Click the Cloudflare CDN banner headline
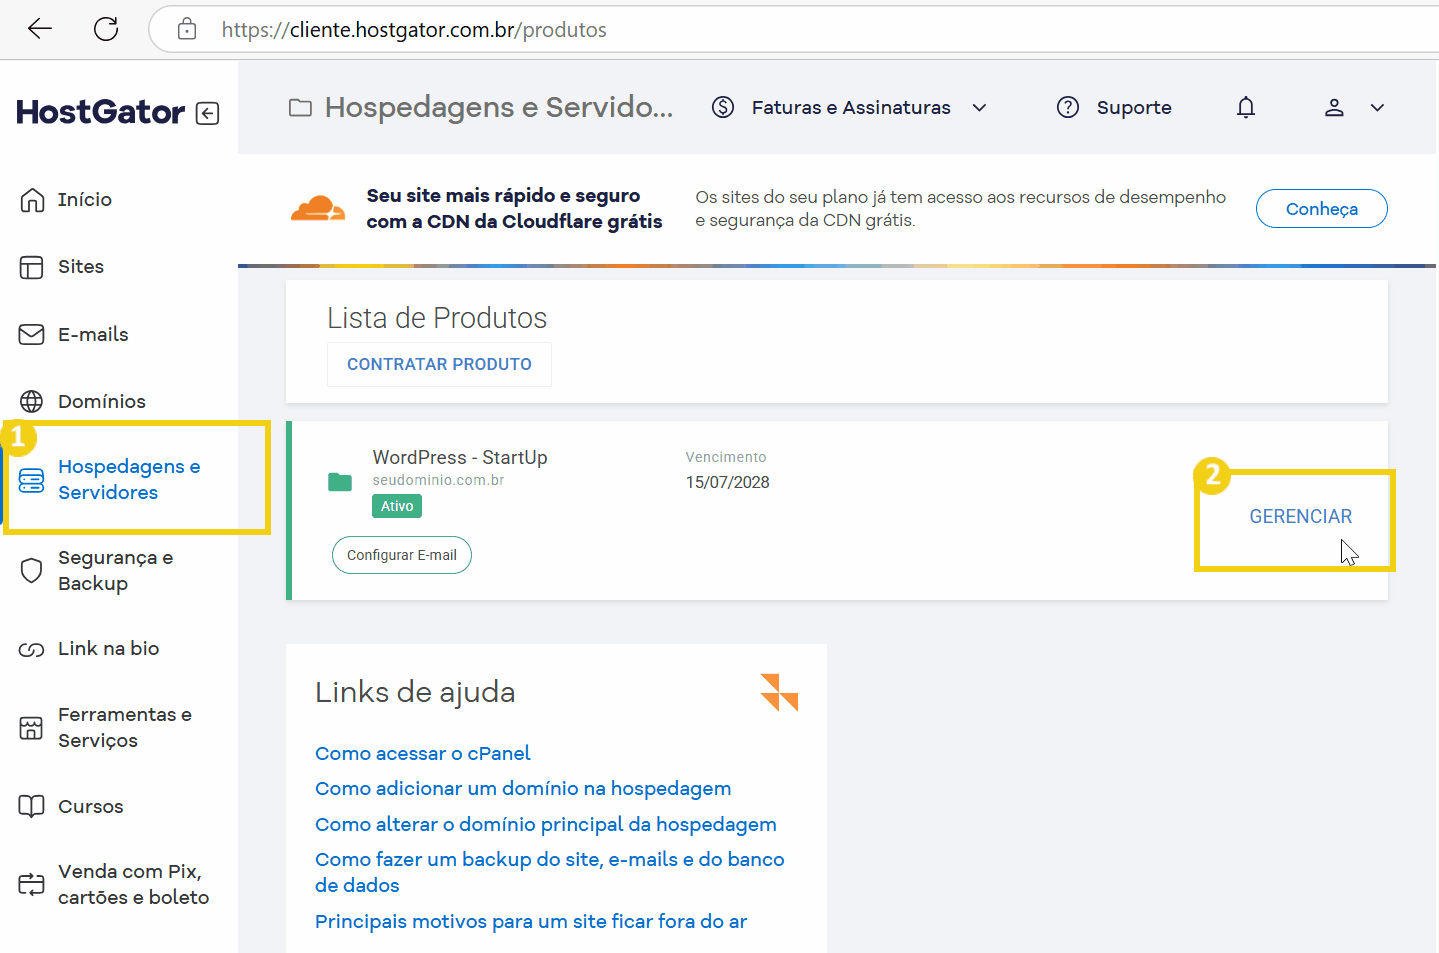This screenshot has height=953, width=1439. click(x=514, y=208)
